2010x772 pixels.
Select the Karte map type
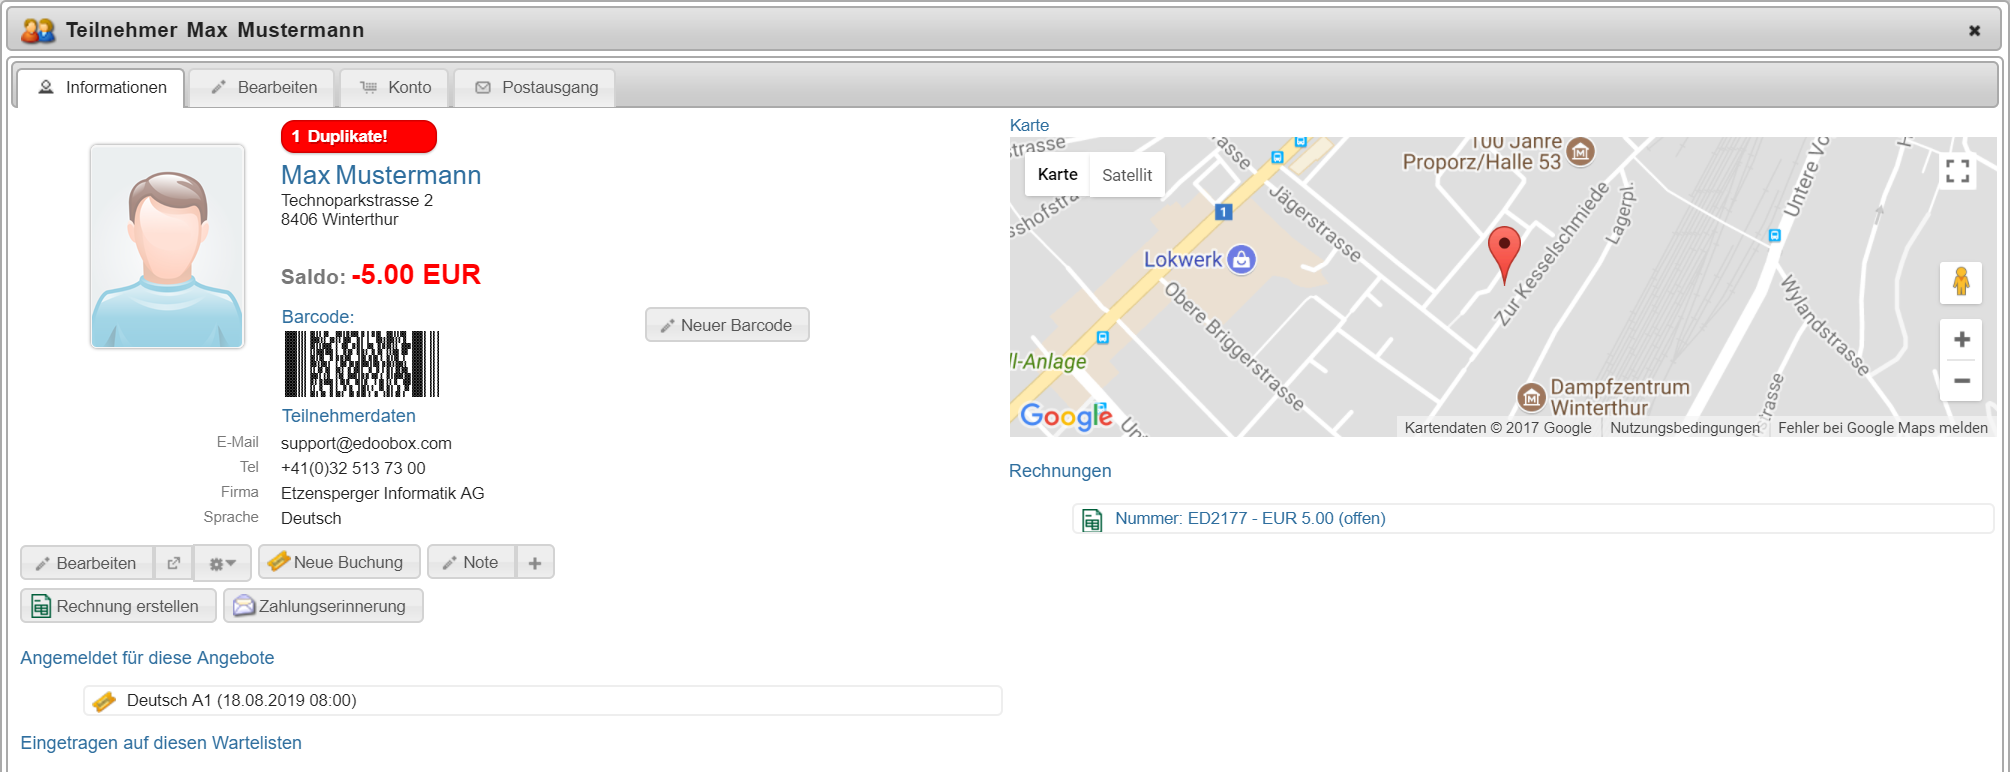point(1057,175)
